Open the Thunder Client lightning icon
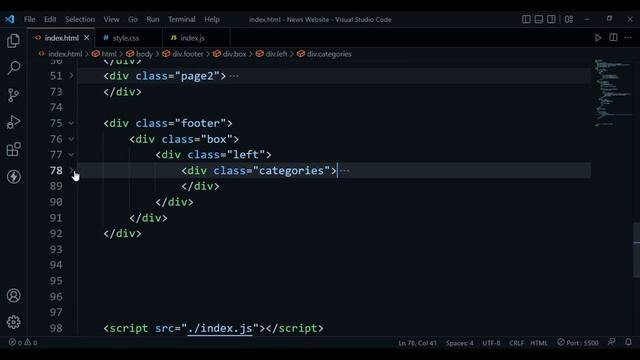 pos(13,177)
